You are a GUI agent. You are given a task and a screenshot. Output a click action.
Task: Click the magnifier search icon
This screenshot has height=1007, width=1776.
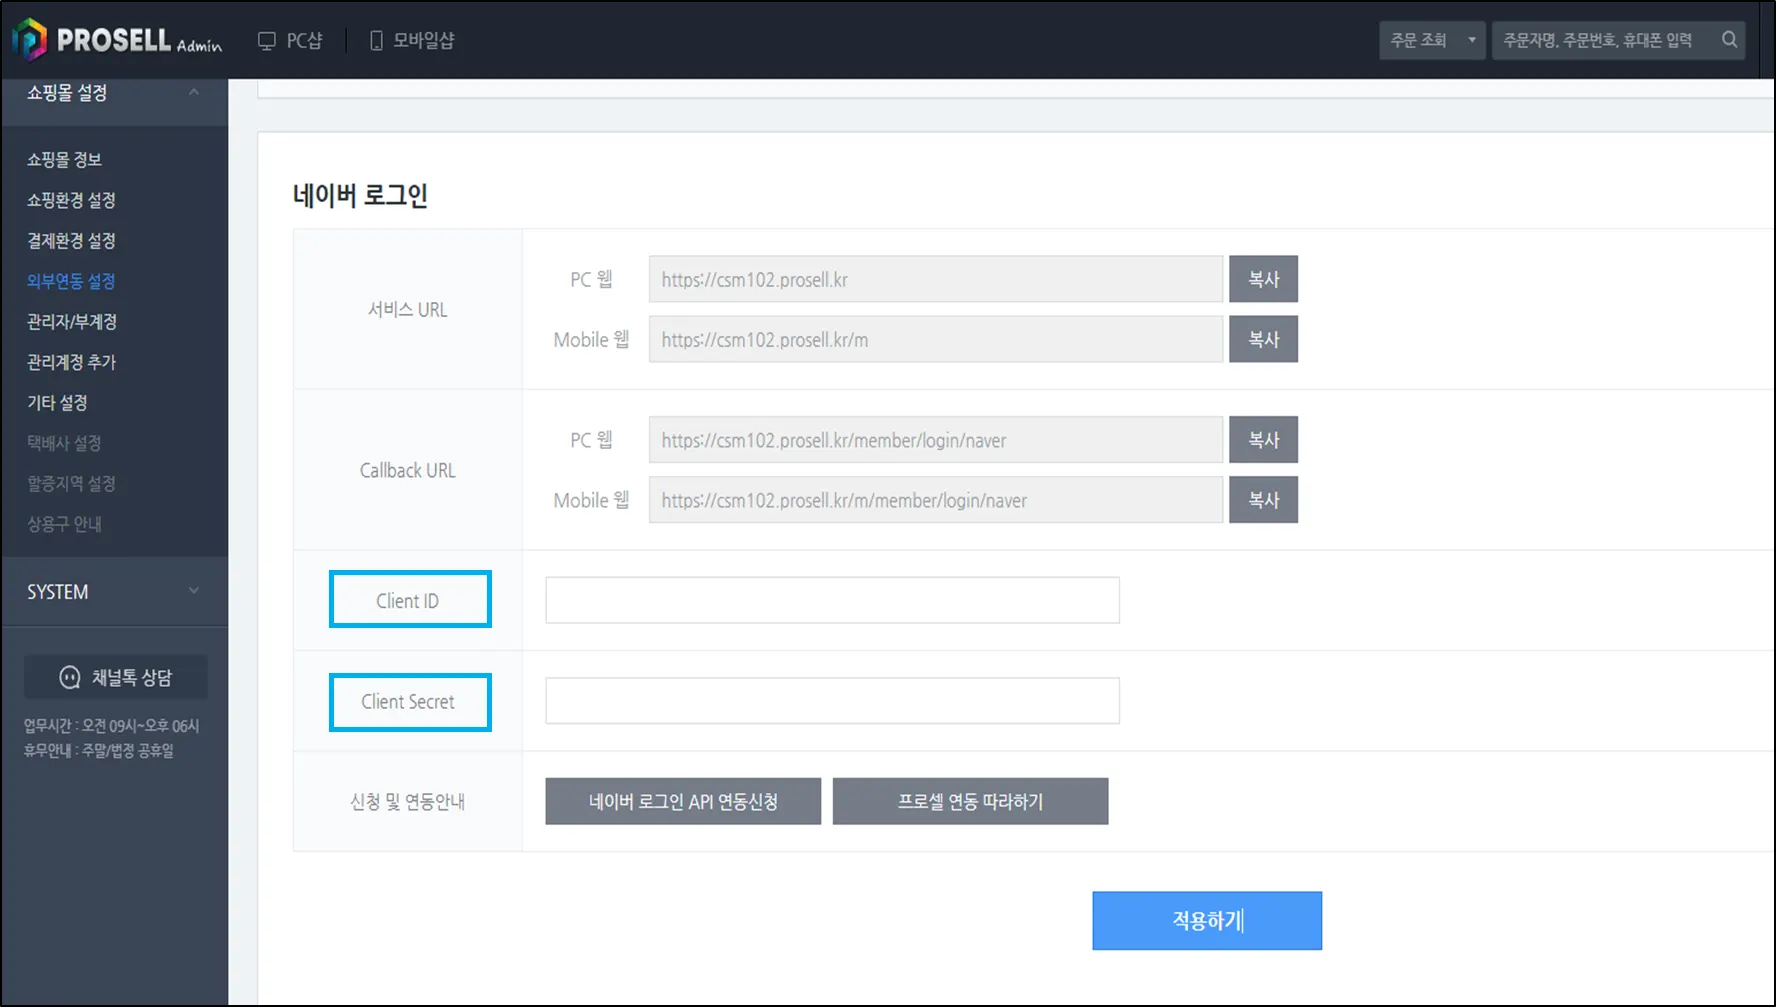[x=1729, y=40]
